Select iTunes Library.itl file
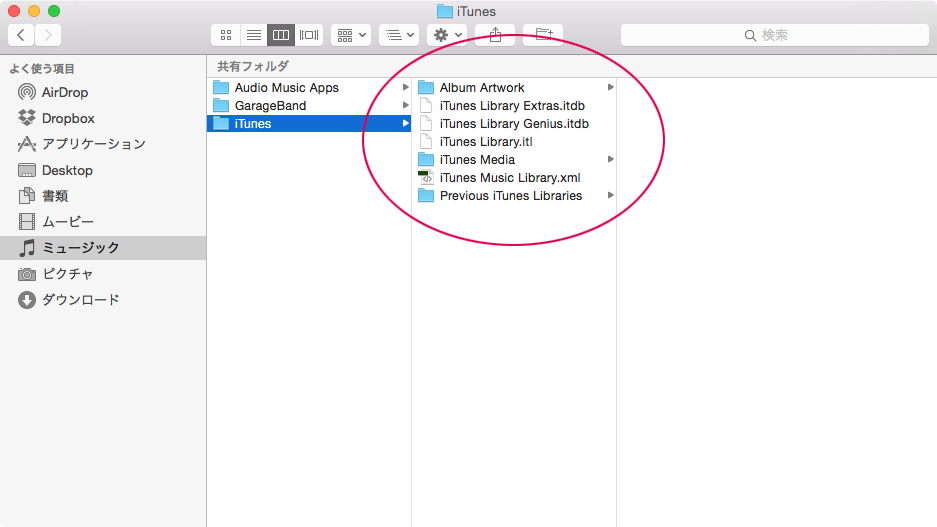The height and width of the screenshot is (527, 937). coord(514,142)
